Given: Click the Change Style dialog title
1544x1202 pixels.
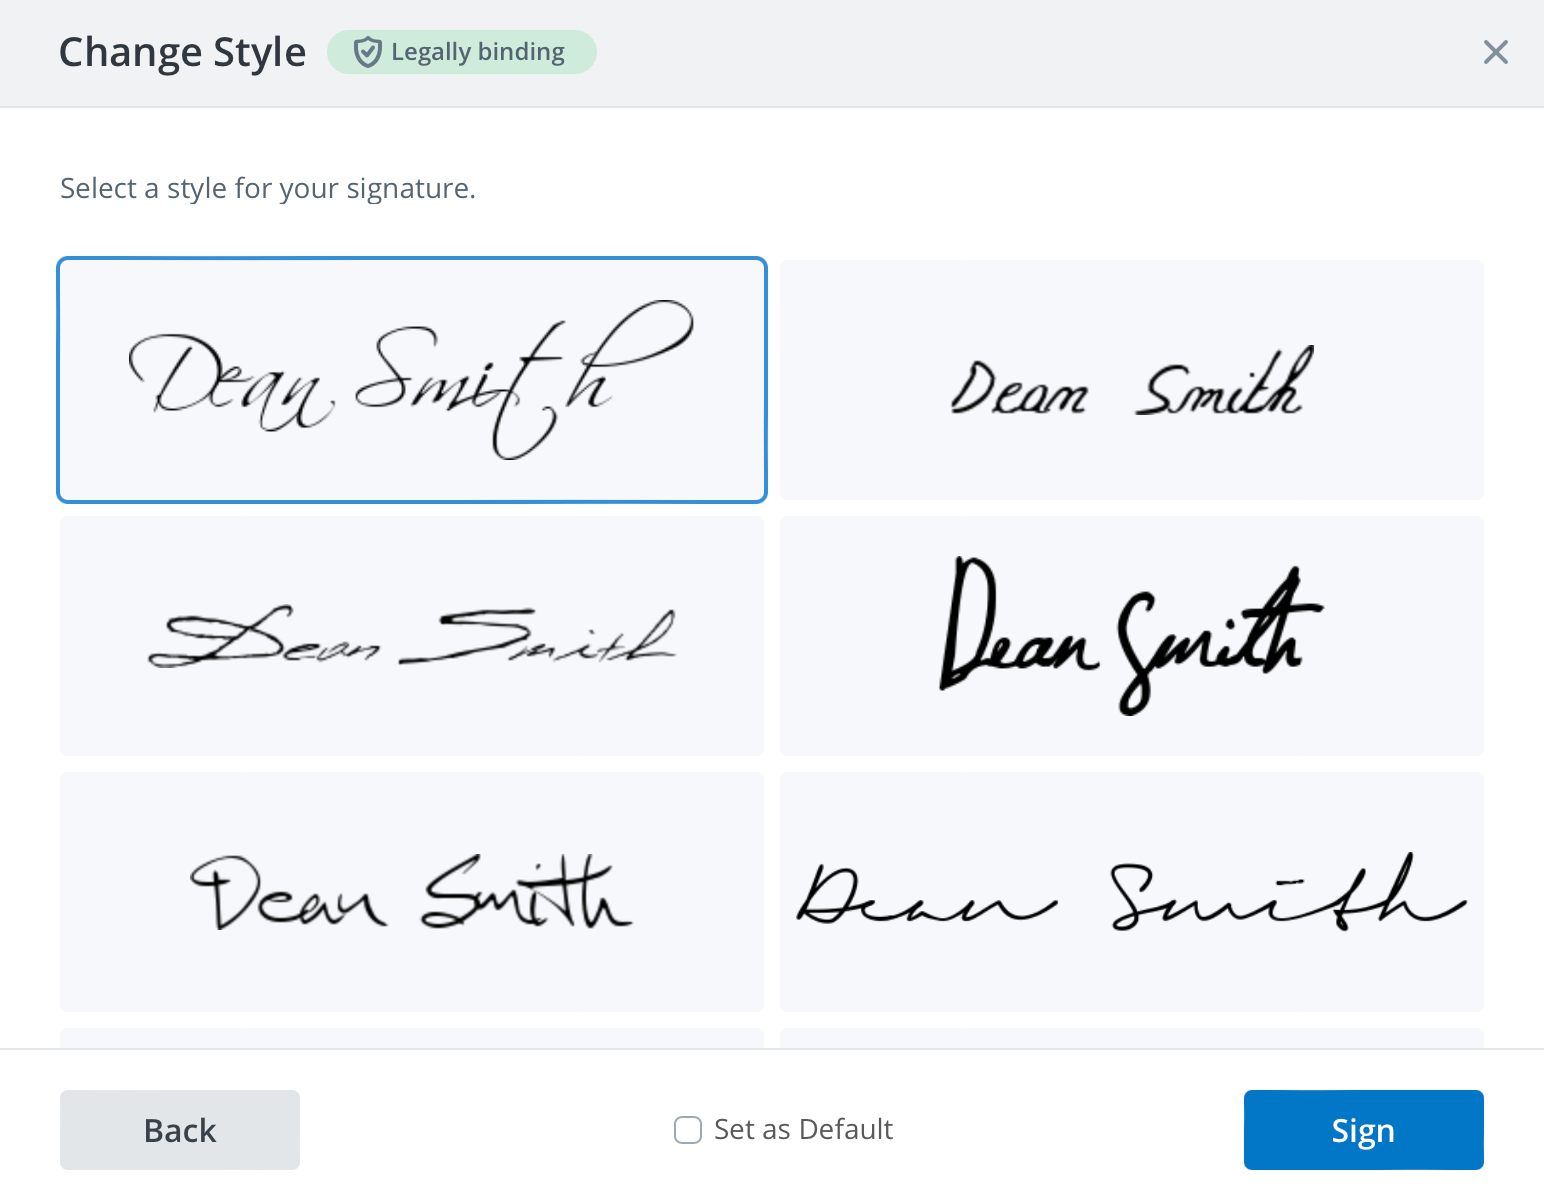Looking at the screenshot, I should [182, 51].
